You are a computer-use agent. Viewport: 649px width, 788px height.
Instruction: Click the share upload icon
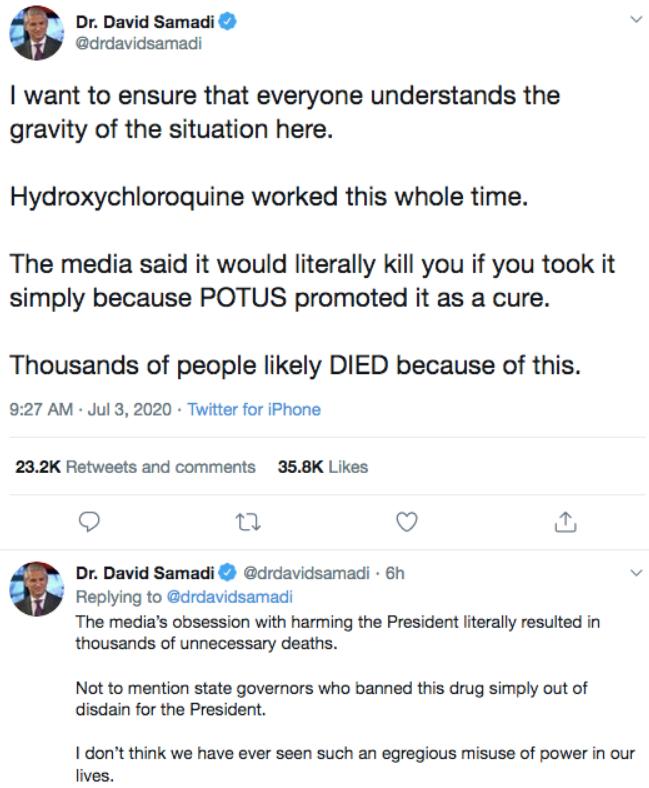pos(565,521)
